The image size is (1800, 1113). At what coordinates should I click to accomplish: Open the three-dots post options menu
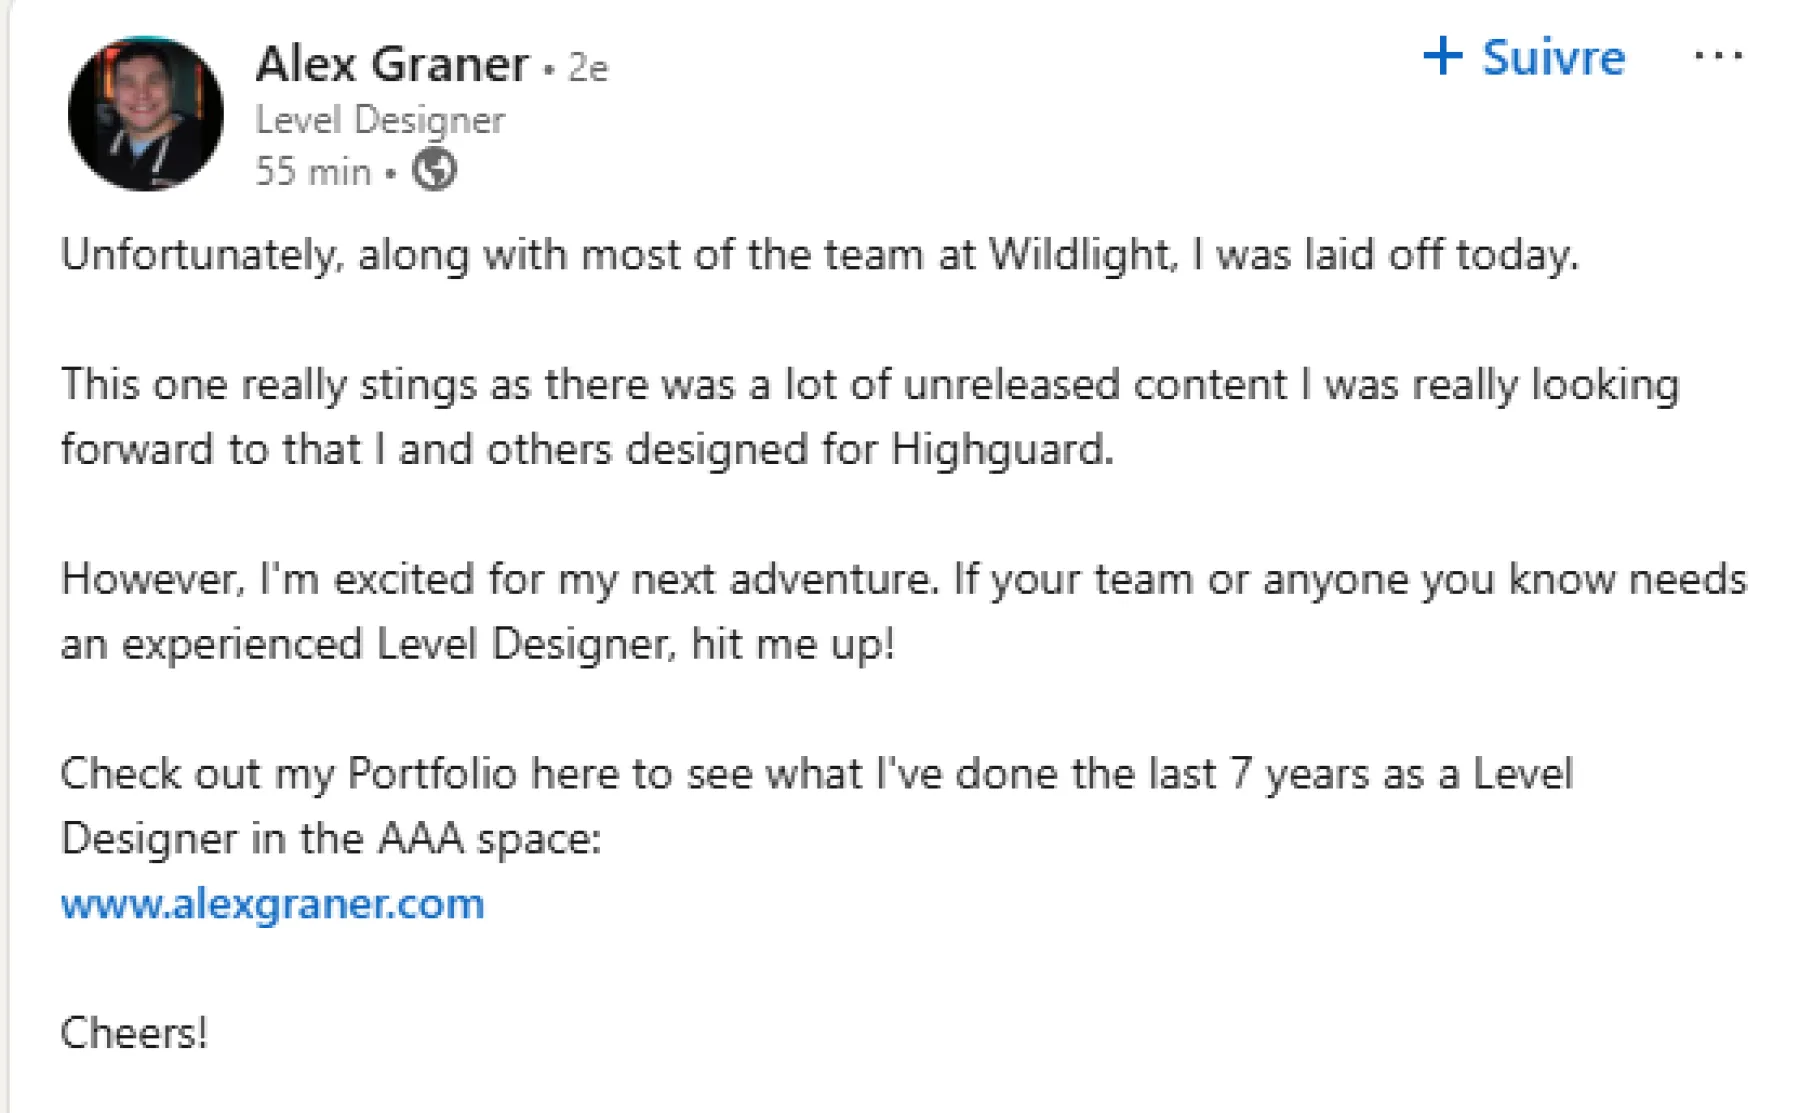pyautogui.click(x=1718, y=56)
